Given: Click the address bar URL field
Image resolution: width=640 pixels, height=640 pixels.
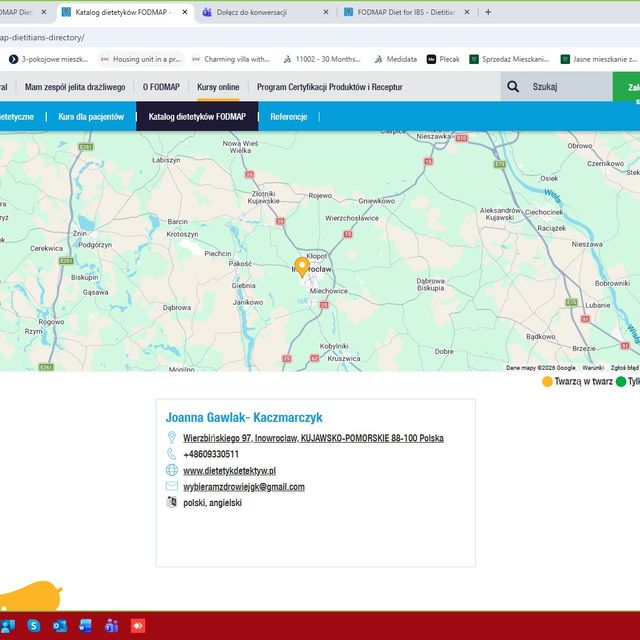Looking at the screenshot, I should pyautogui.click(x=320, y=38).
